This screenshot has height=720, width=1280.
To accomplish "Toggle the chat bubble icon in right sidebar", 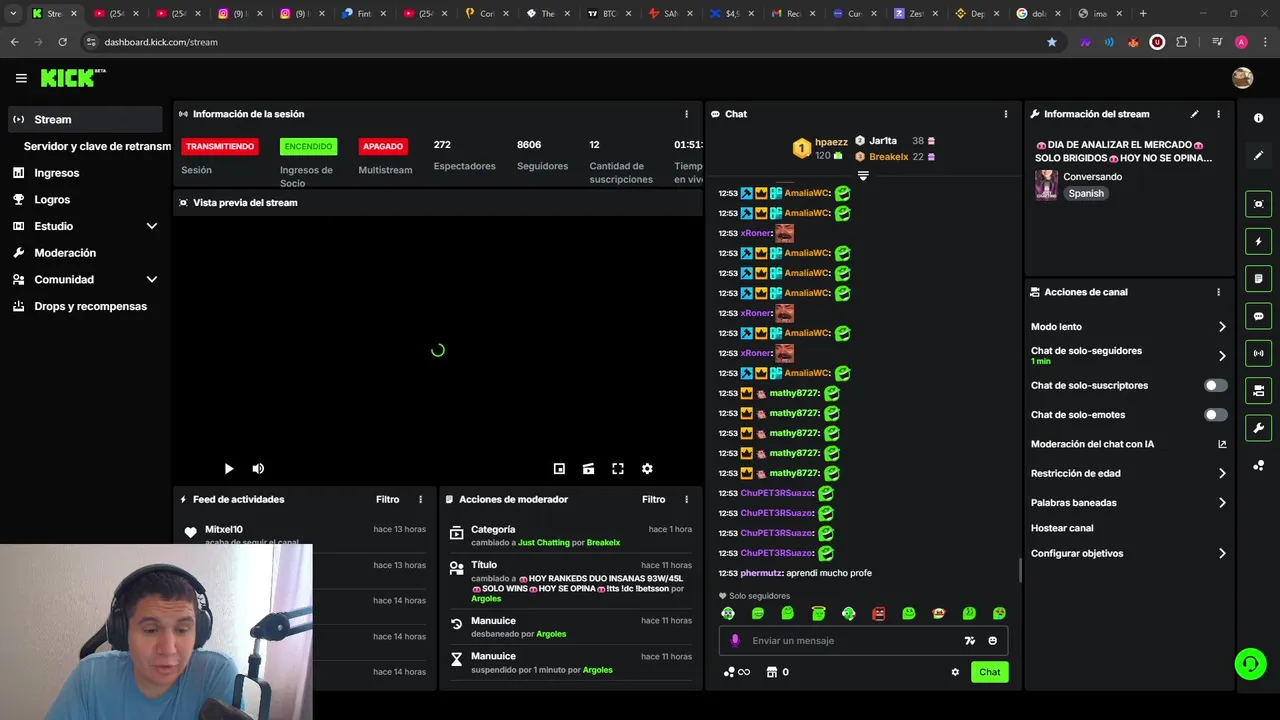I will click(x=1258, y=316).
